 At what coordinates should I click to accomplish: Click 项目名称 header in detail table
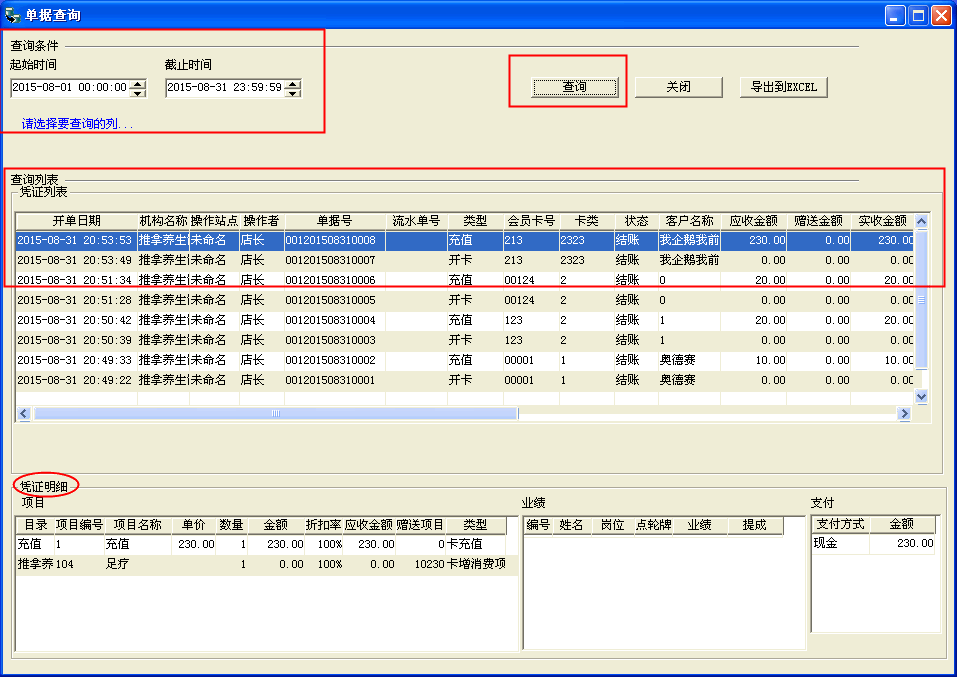tap(137, 525)
